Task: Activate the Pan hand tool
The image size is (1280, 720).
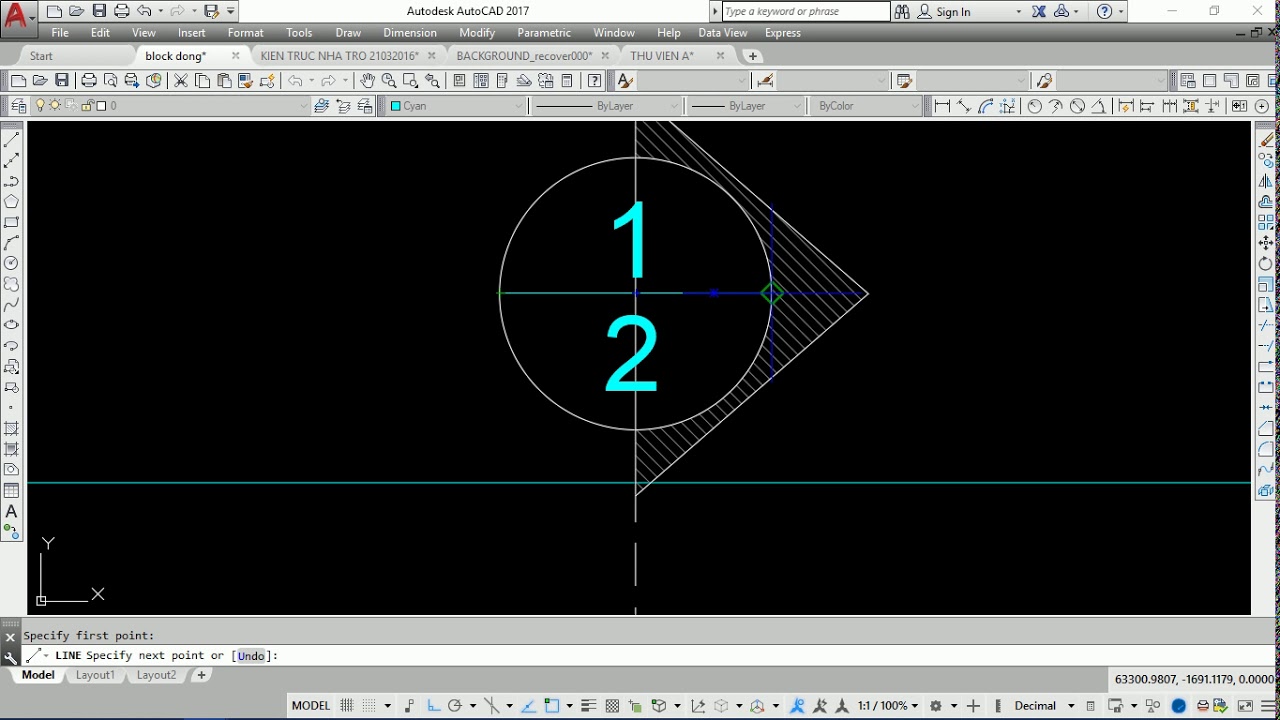Action: [x=367, y=81]
